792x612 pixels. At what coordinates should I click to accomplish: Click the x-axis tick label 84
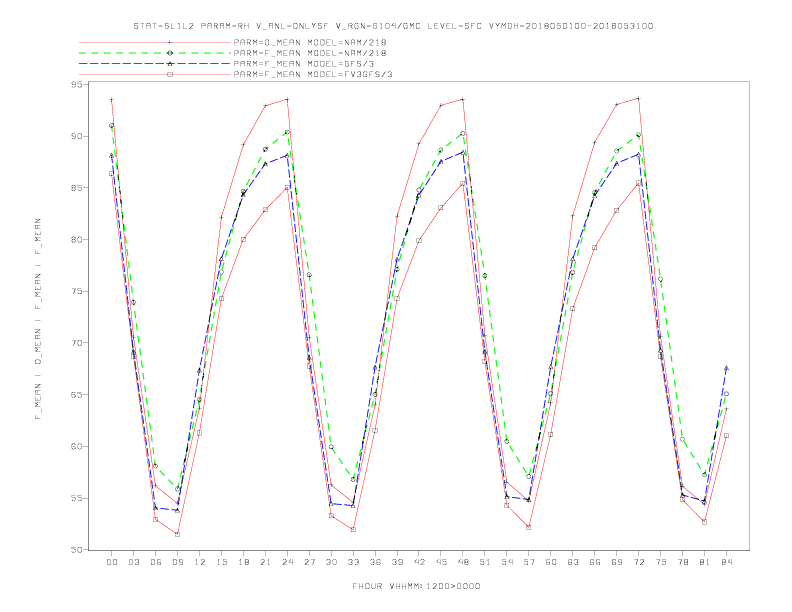tap(727, 562)
